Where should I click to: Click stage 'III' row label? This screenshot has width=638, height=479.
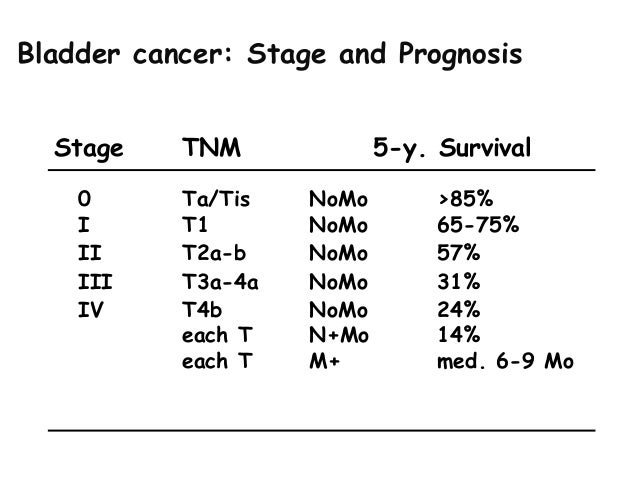[x=95, y=282]
